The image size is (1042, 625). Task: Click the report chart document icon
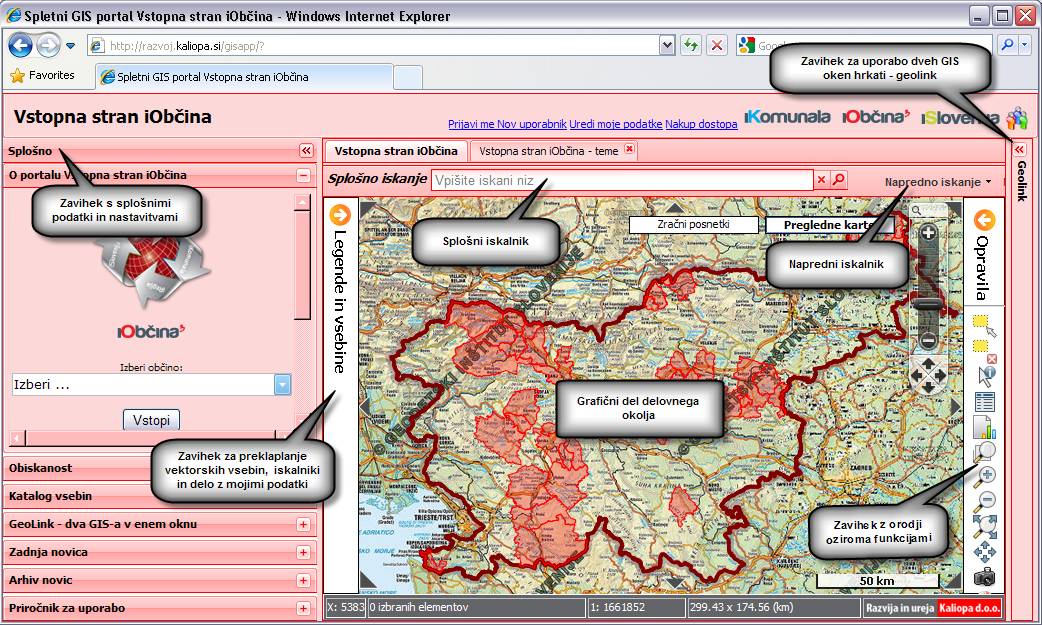click(985, 428)
